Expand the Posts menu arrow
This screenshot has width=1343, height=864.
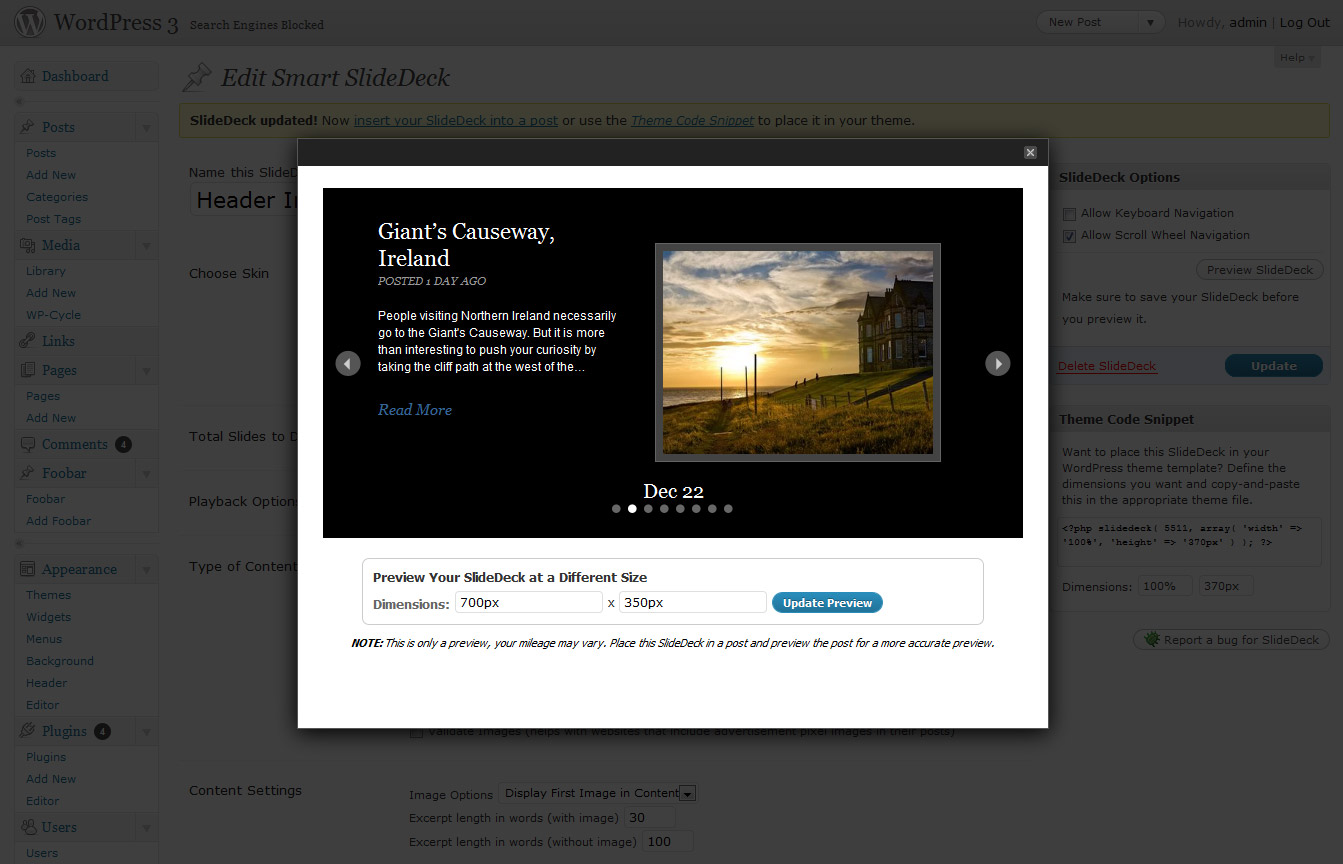[x=146, y=128]
